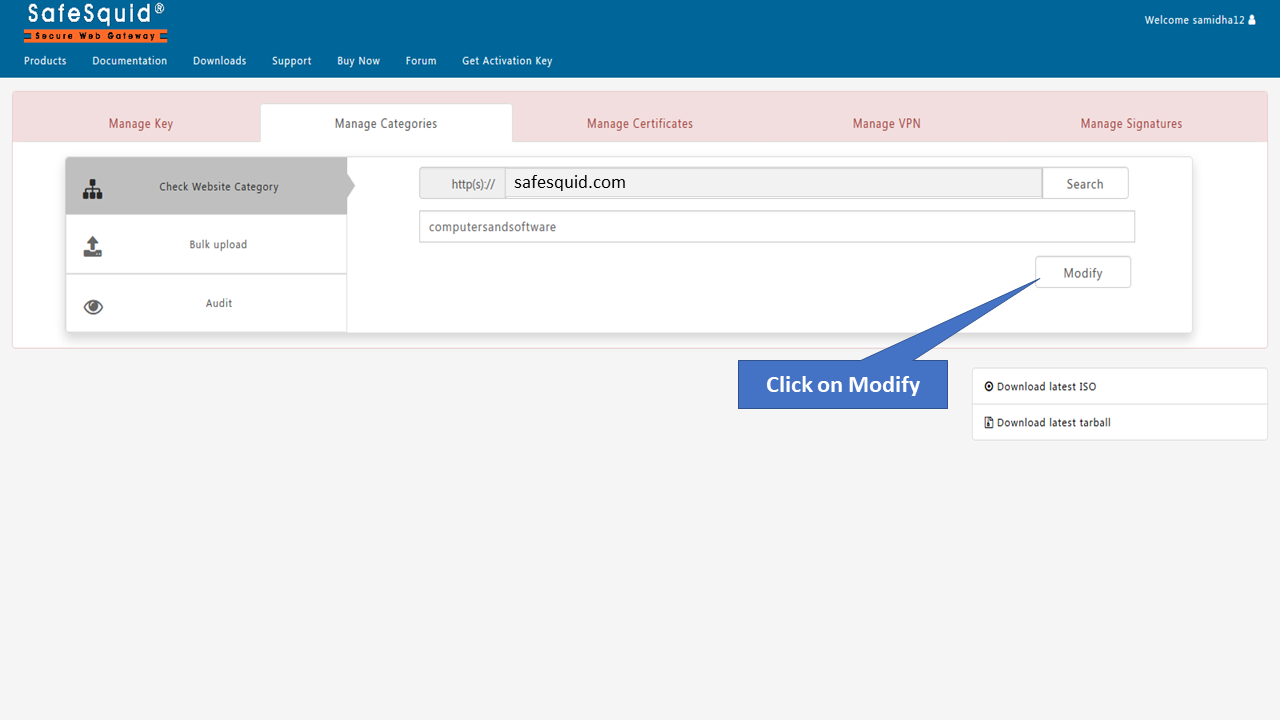Select Audit side item
Screen dimensions: 1280x720
click(x=206, y=303)
